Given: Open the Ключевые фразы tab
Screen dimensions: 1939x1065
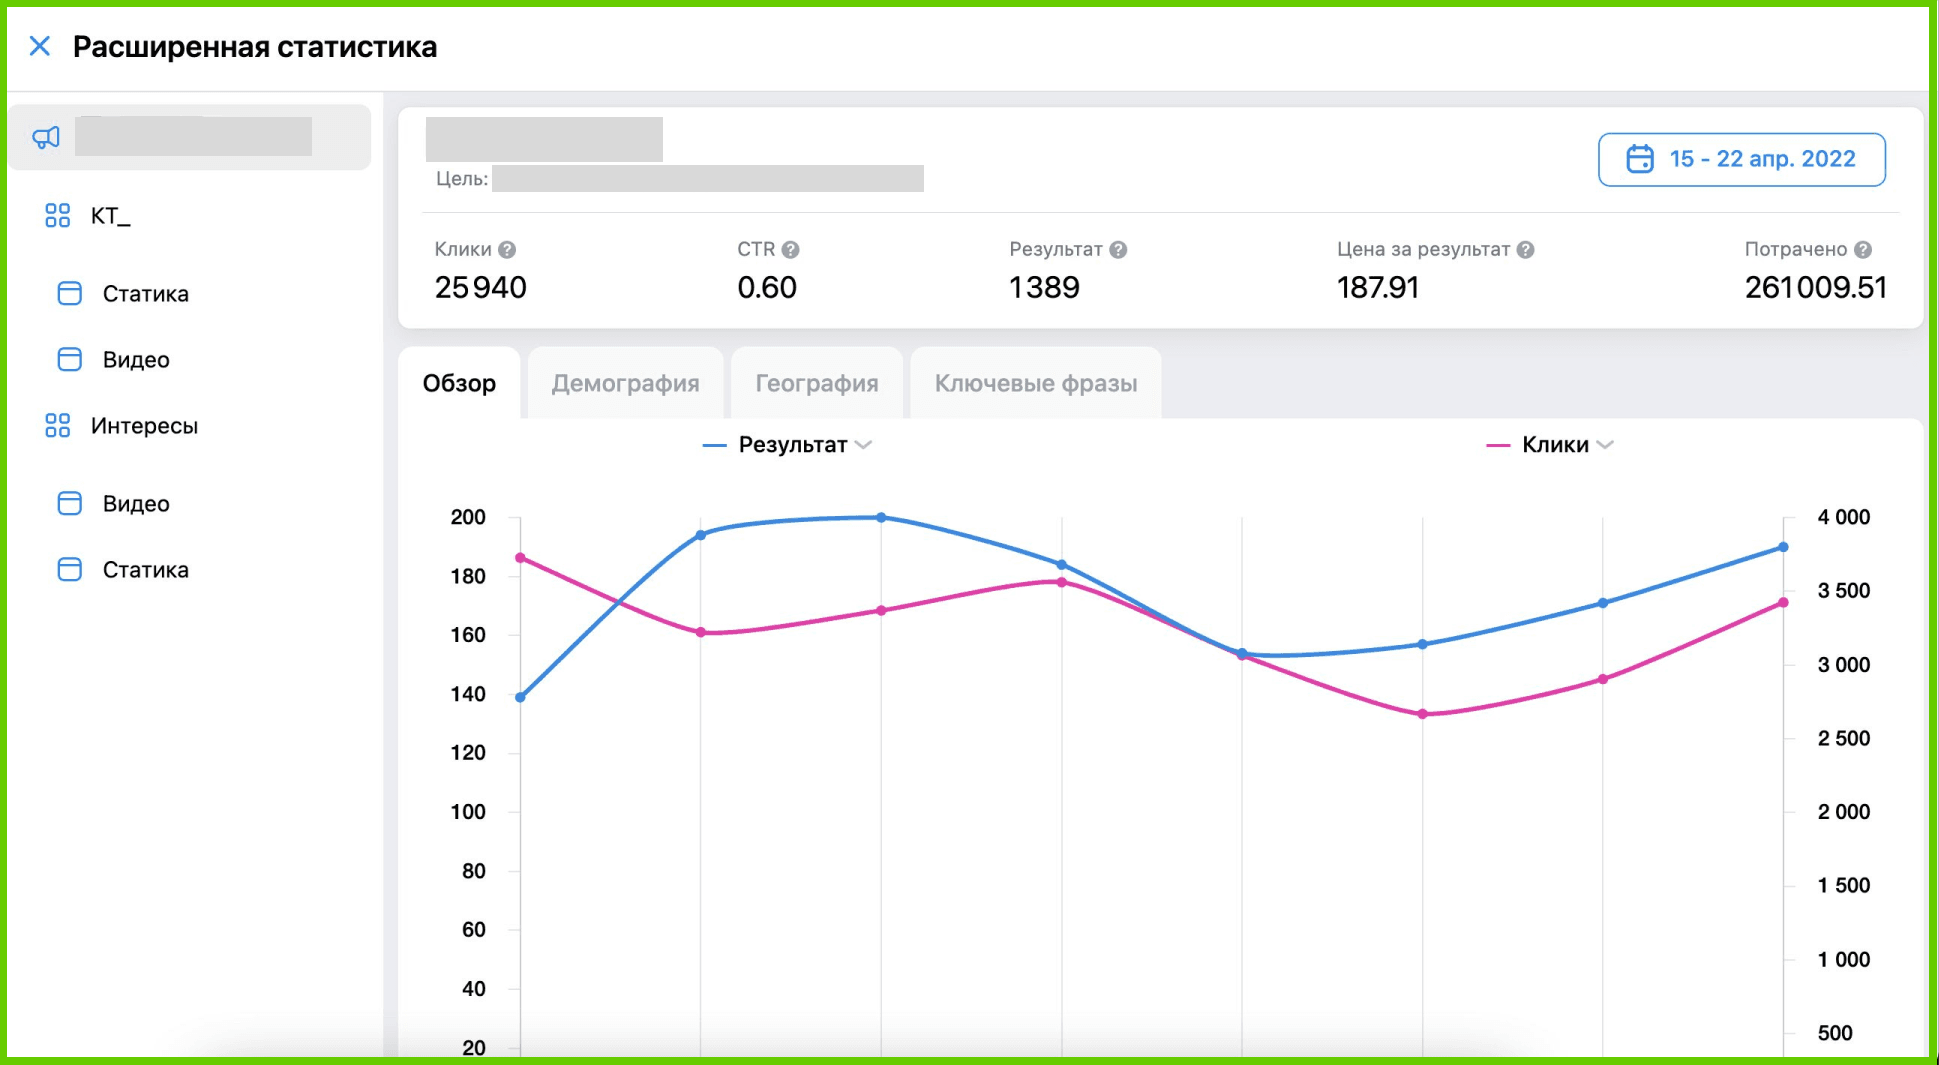Looking at the screenshot, I should click(1035, 384).
